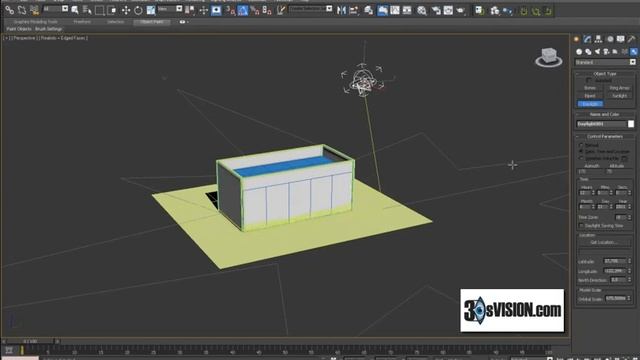Viewport: 640px width, 360px height.
Task: Activate the Select and Move tool
Action: click(126, 10)
